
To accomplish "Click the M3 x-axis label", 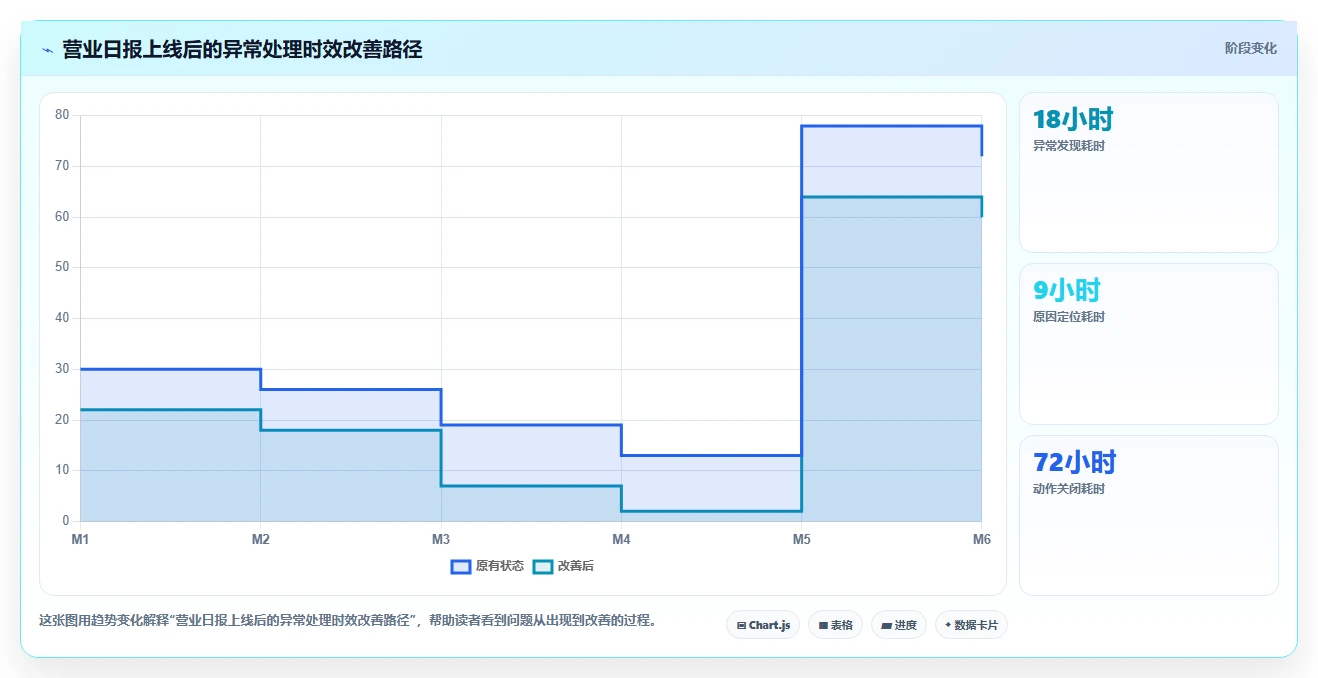I will click(x=441, y=540).
